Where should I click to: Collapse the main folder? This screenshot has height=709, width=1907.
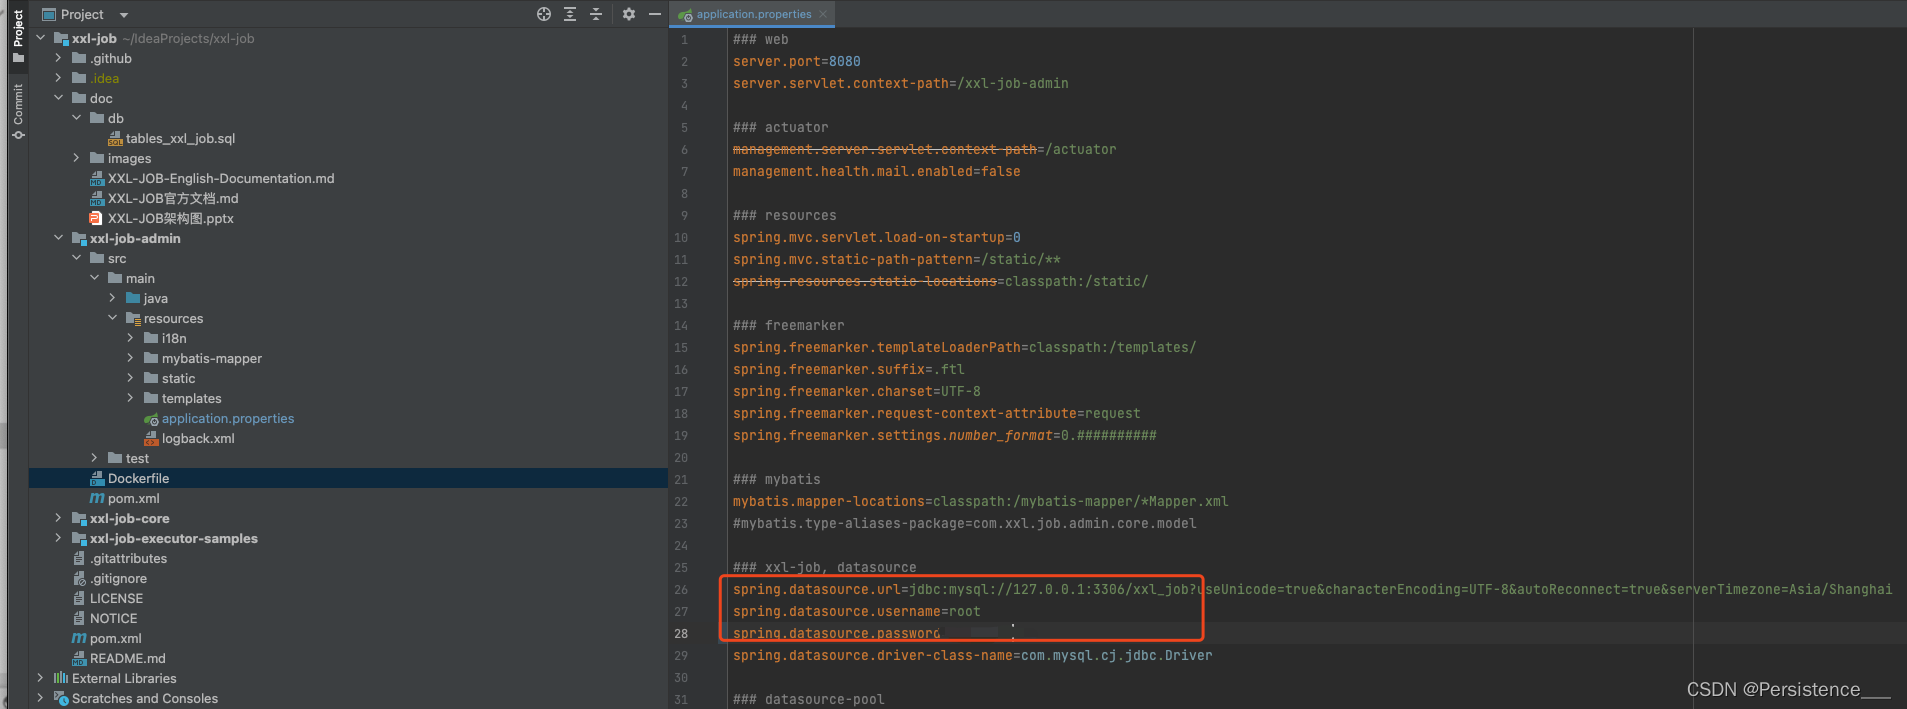[95, 278]
